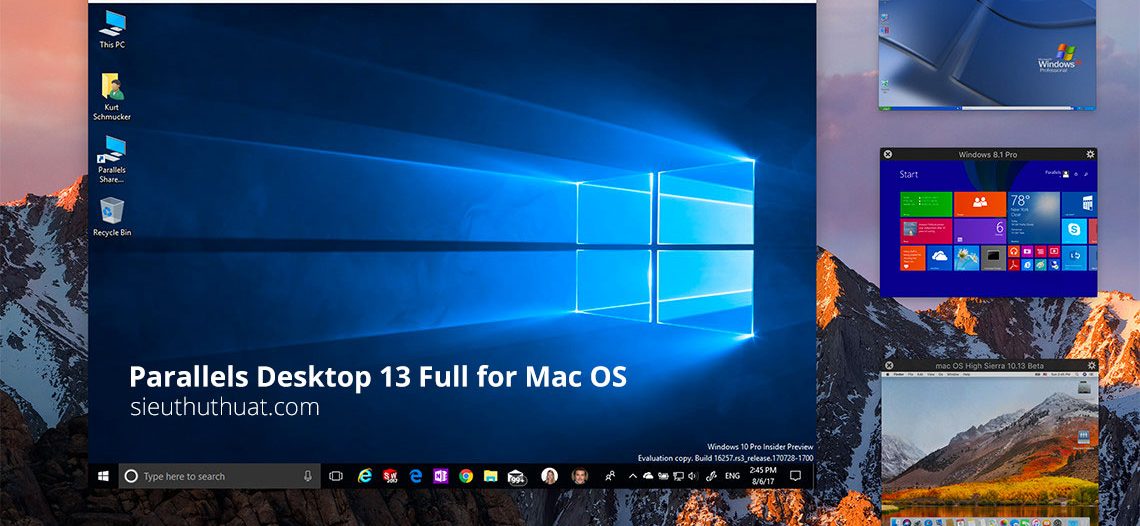The width and height of the screenshot is (1140, 526).
Task: Open the Skype tile in Windows 8.1
Action: click(x=1075, y=231)
